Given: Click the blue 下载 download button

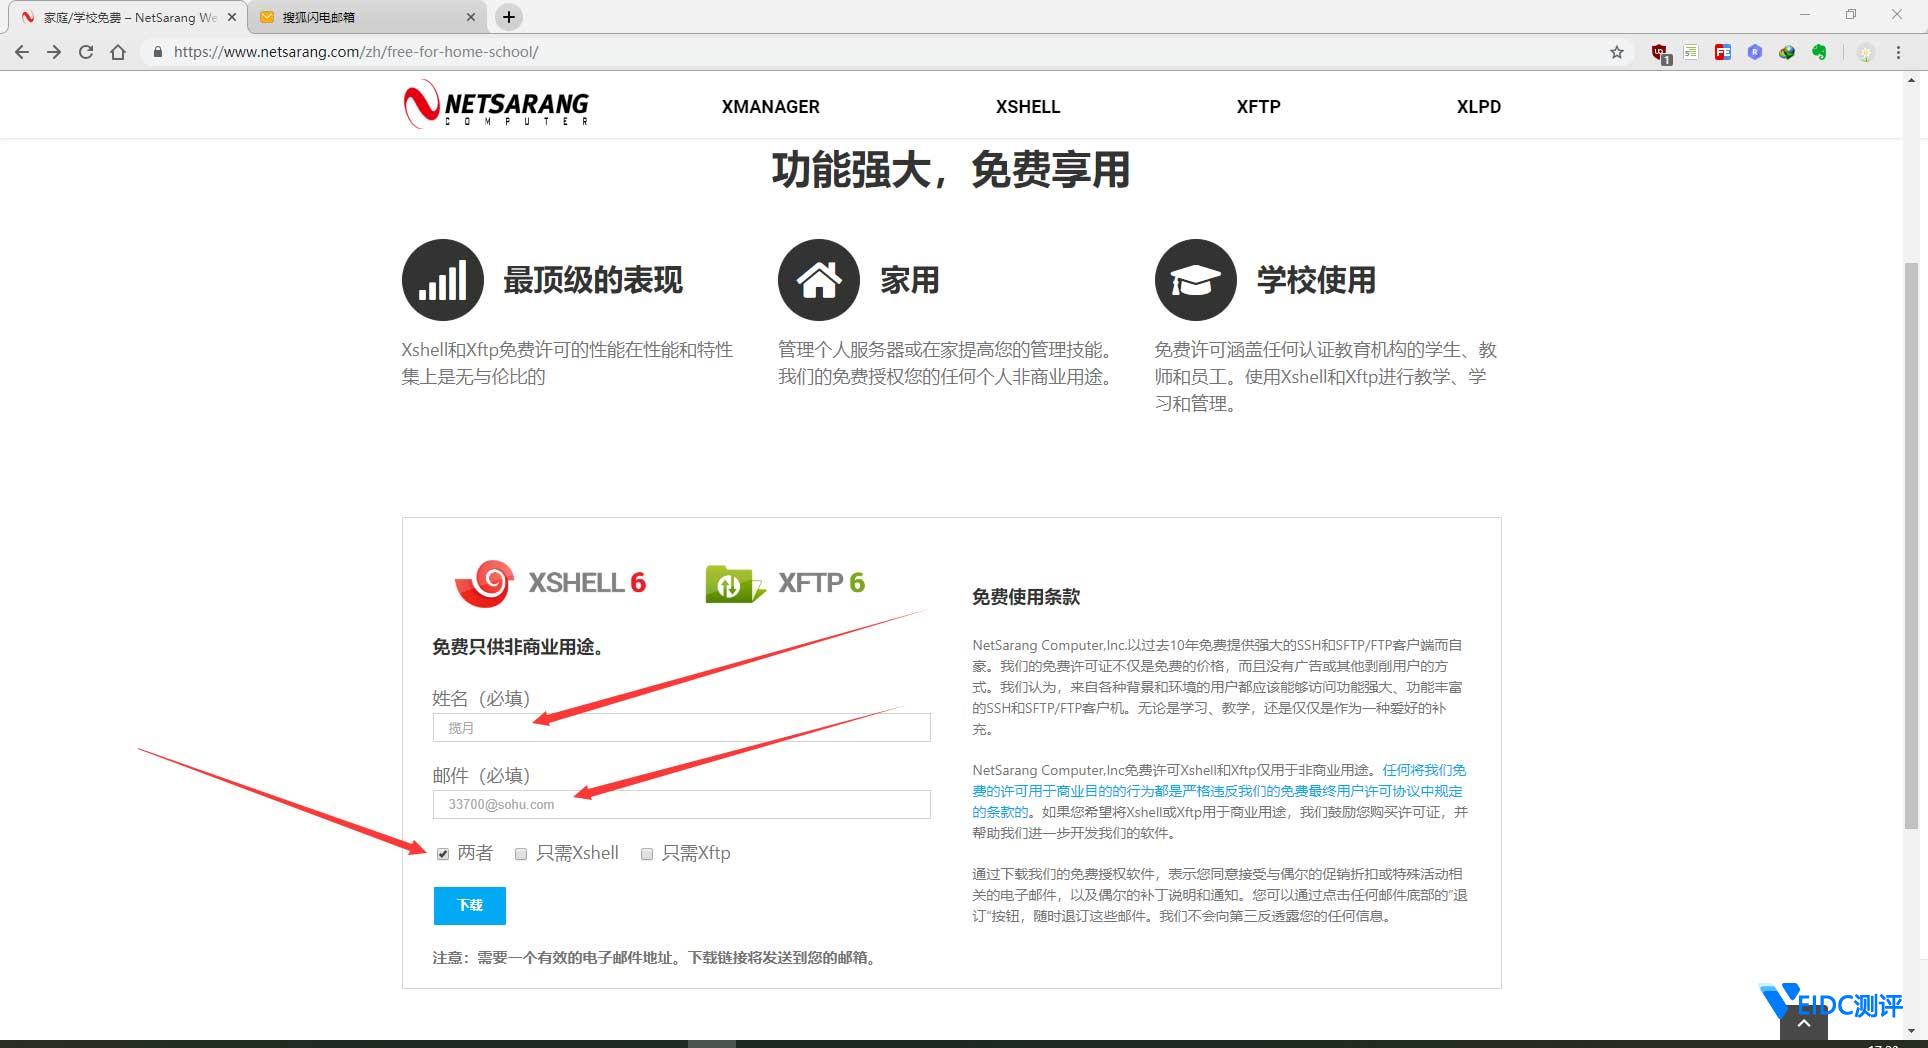Looking at the screenshot, I should (x=469, y=905).
